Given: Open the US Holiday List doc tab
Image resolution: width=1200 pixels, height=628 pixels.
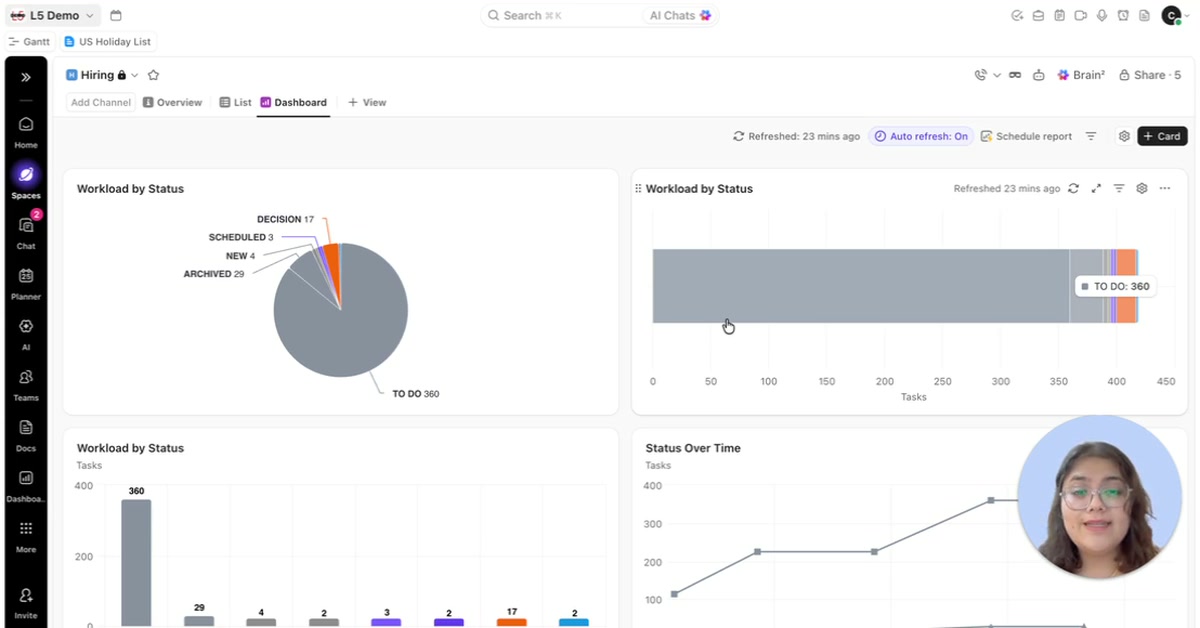Looking at the screenshot, I should [107, 42].
